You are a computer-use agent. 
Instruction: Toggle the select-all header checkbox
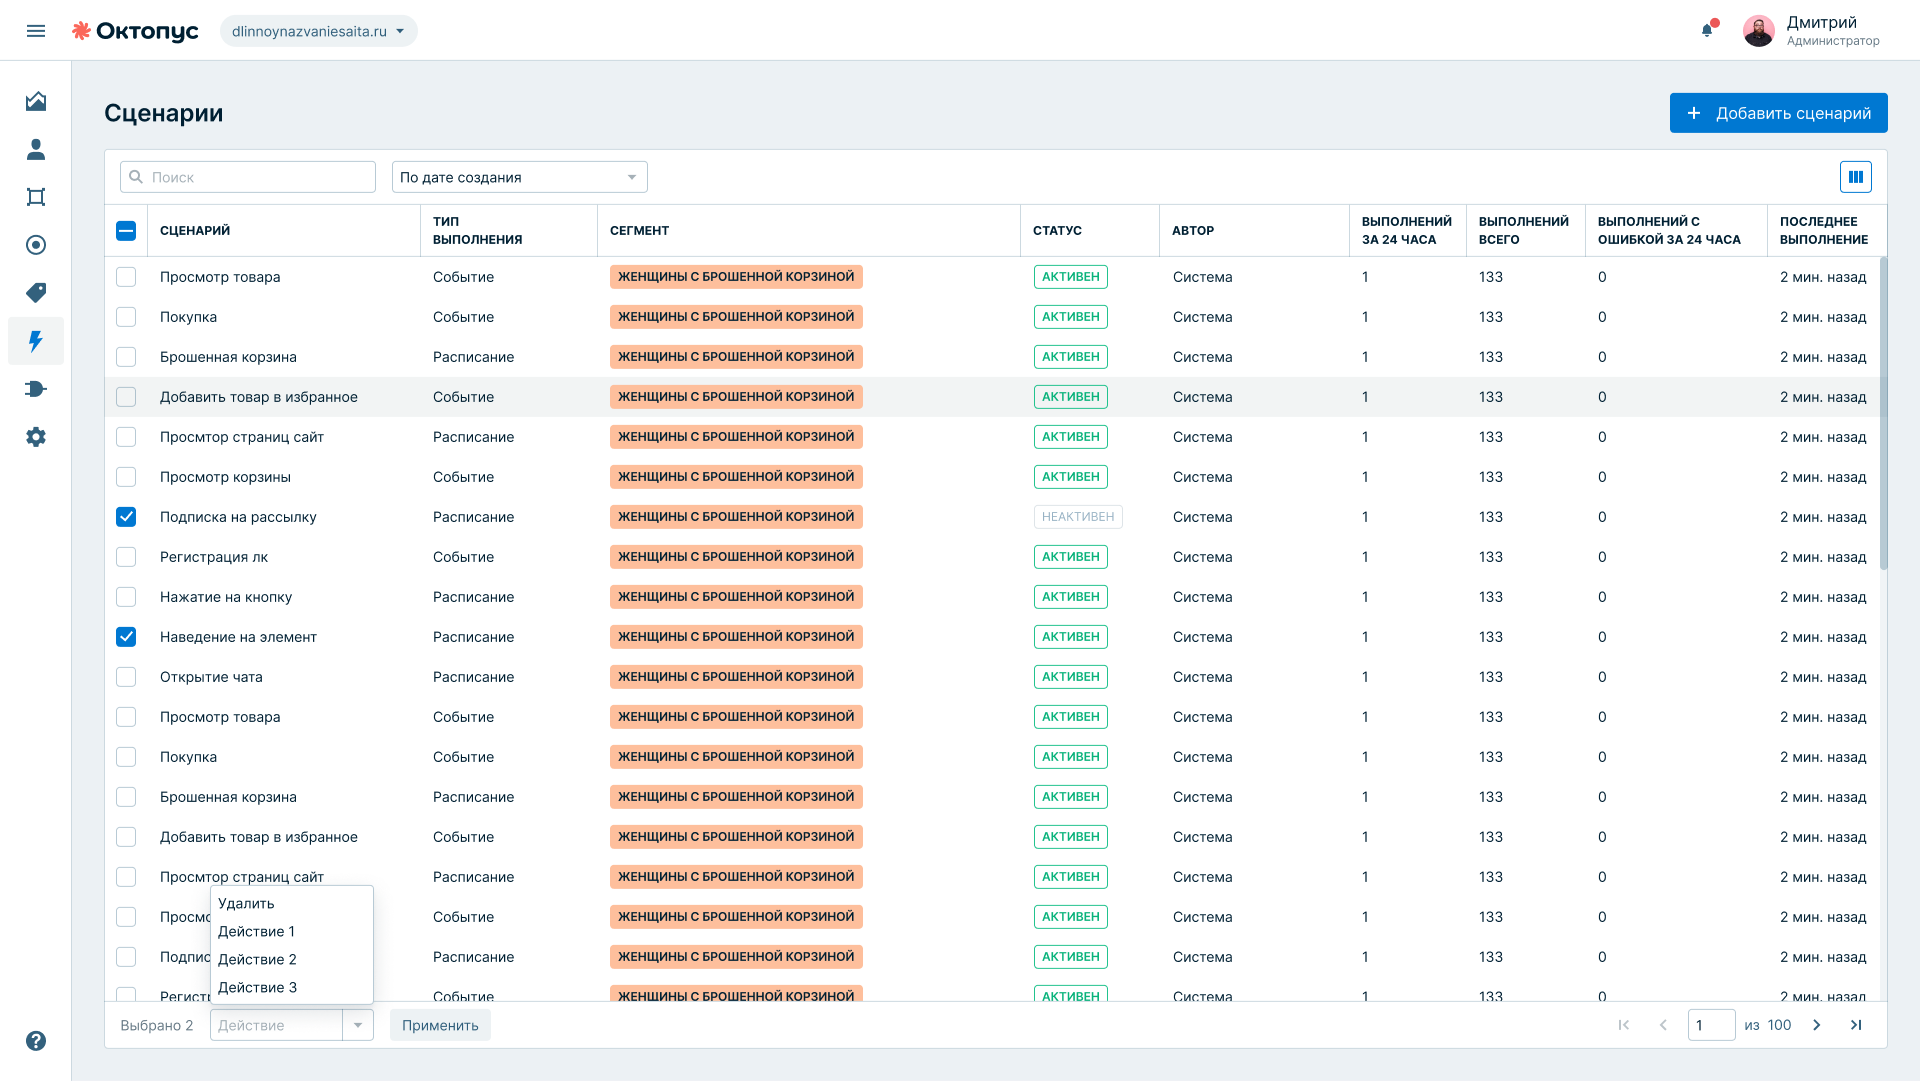pyautogui.click(x=126, y=231)
